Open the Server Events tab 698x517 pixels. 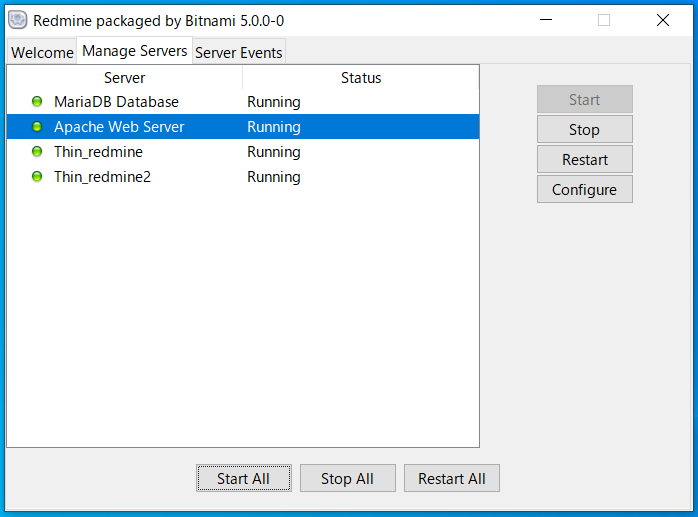[x=238, y=53]
